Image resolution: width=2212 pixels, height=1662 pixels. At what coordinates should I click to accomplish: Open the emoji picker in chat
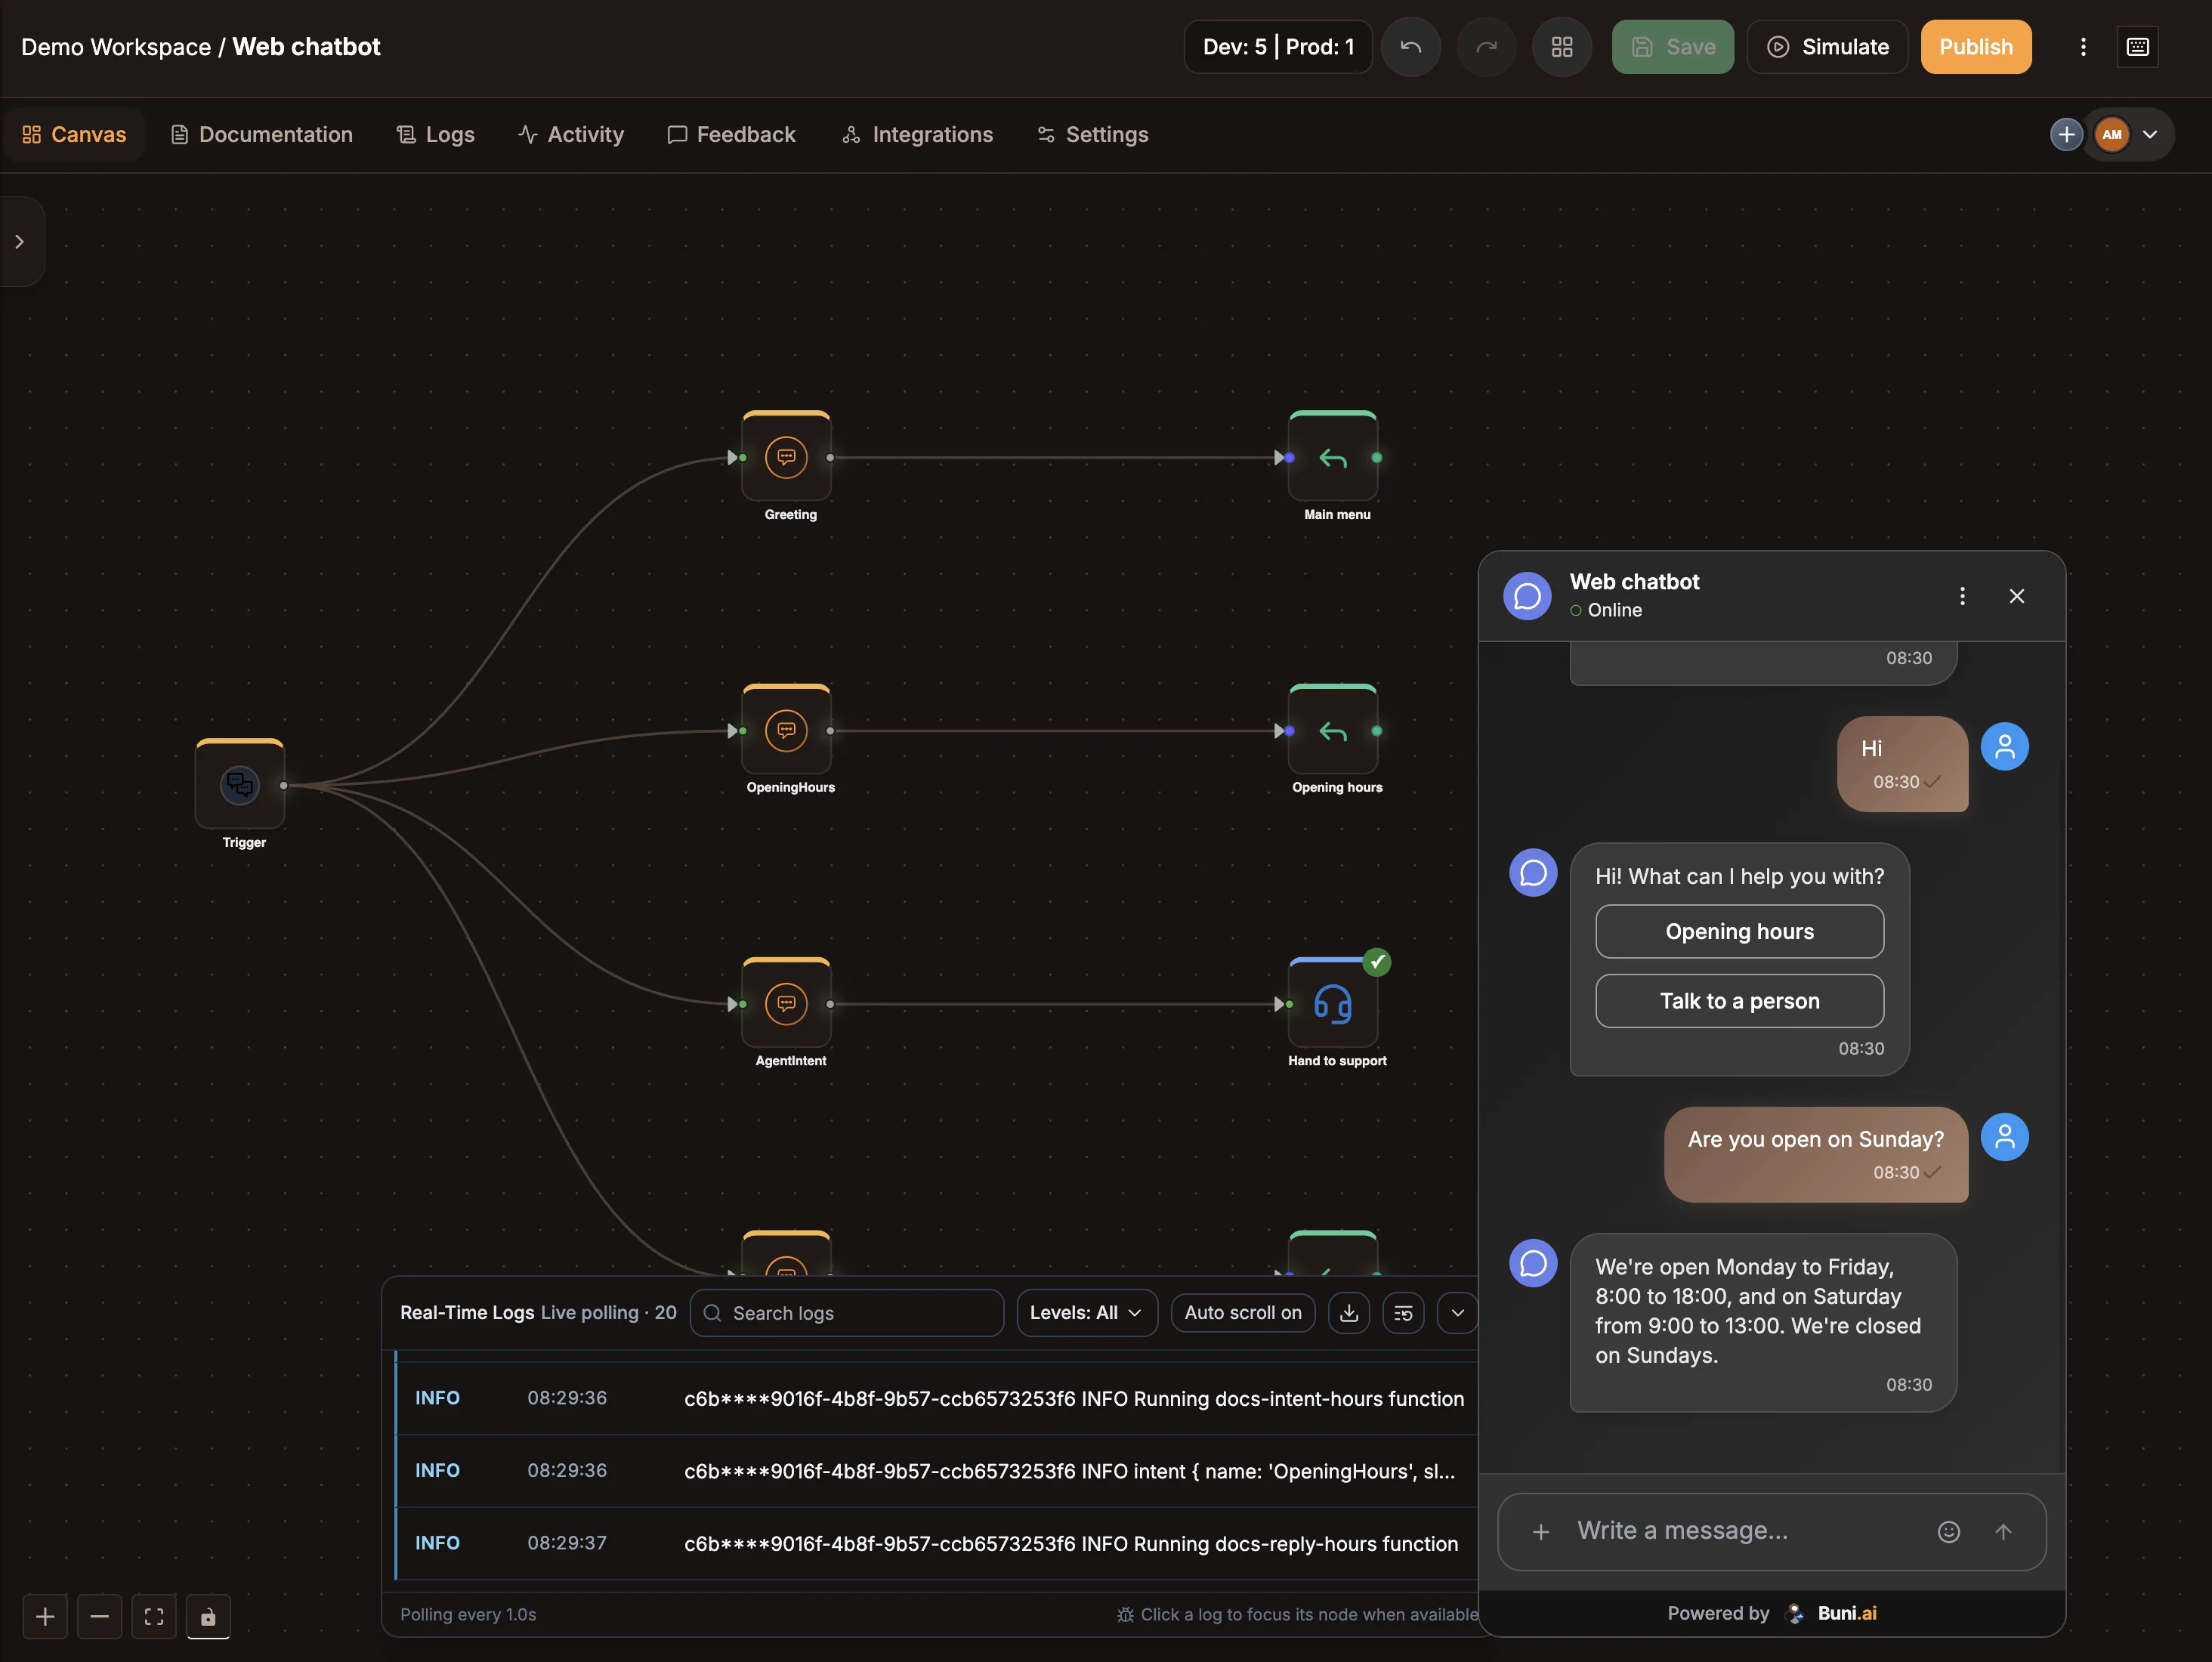click(1948, 1531)
